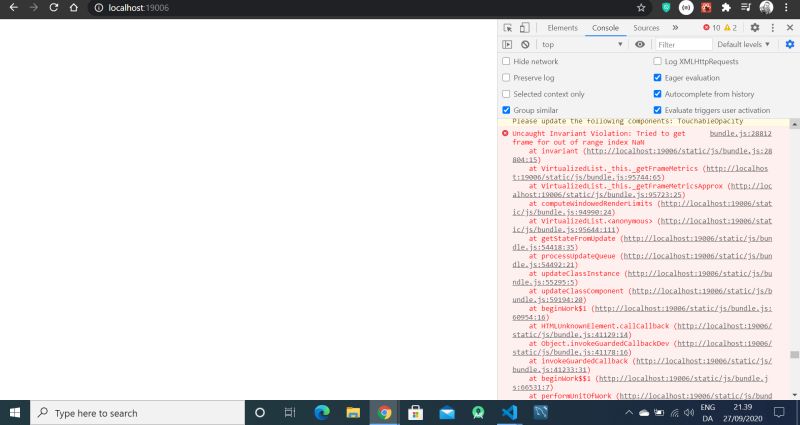Open the Windows Start menu

coord(15,412)
